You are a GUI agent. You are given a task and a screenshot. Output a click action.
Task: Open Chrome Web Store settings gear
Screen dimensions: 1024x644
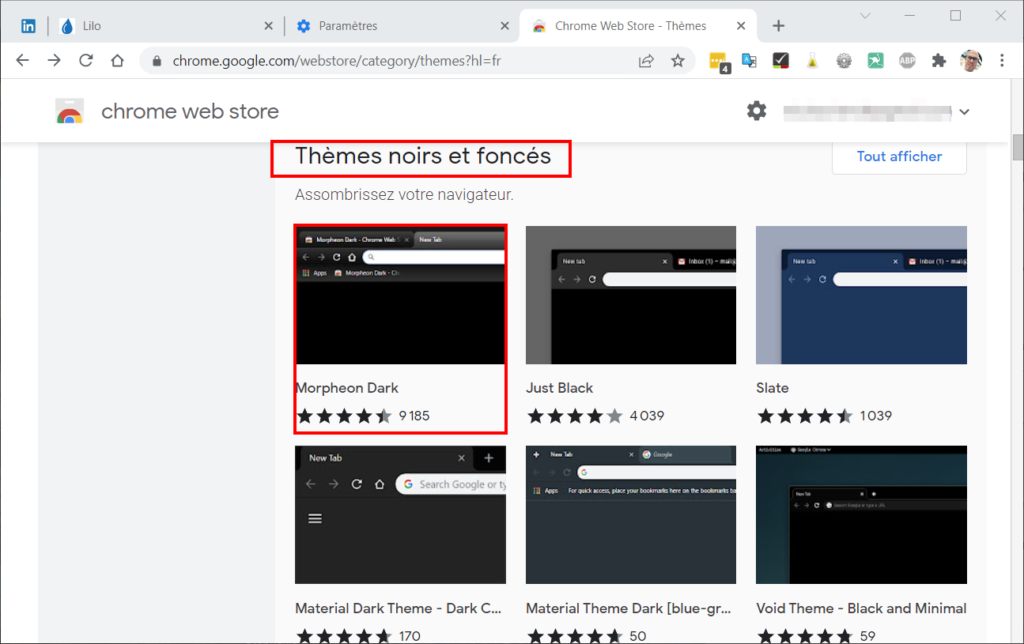tap(756, 111)
